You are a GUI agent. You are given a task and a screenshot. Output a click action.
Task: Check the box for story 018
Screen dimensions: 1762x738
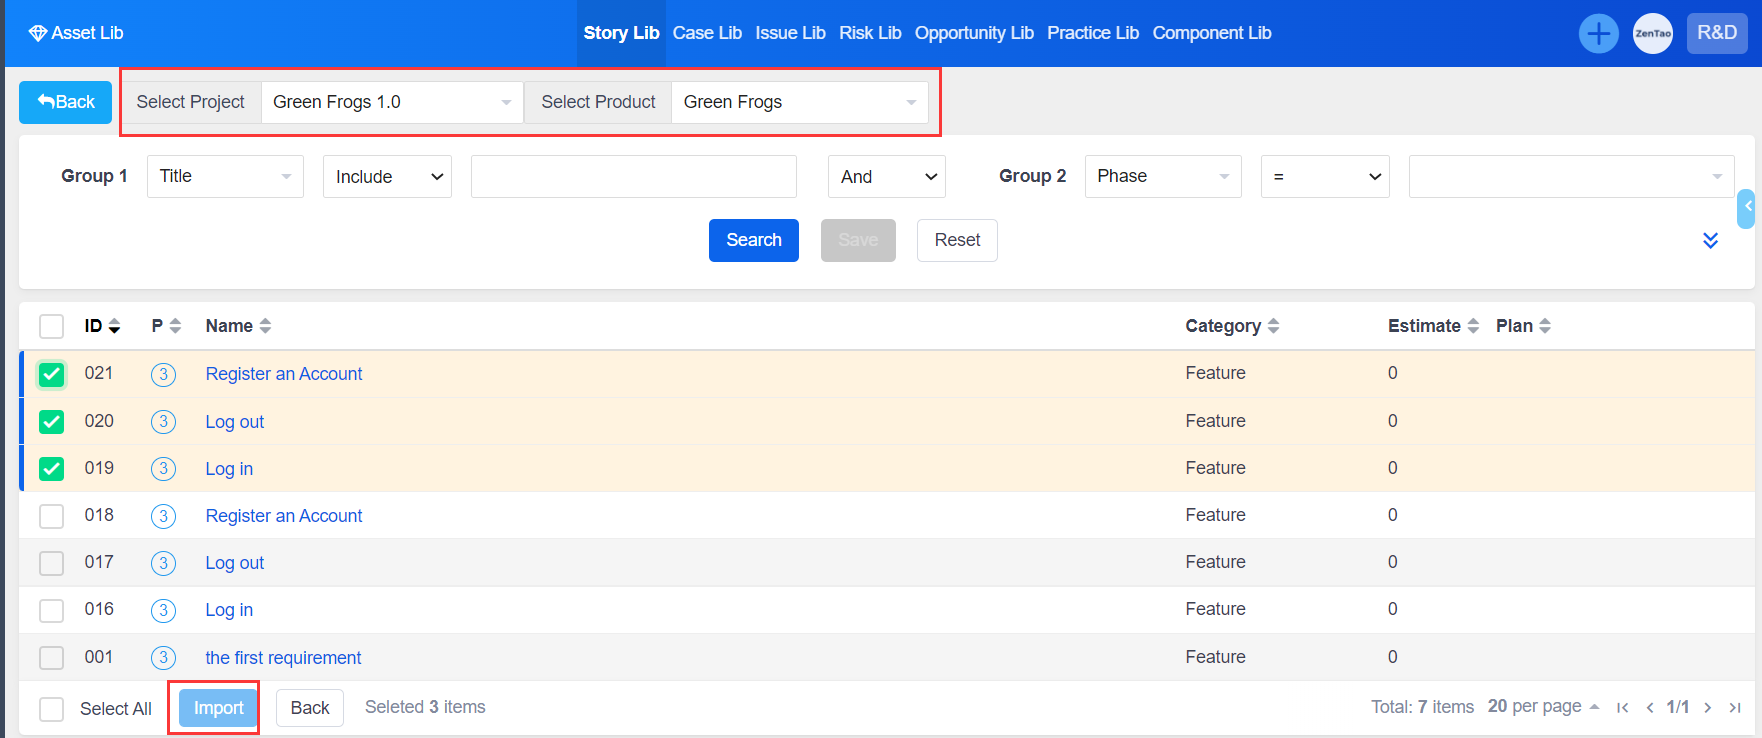[x=51, y=516]
